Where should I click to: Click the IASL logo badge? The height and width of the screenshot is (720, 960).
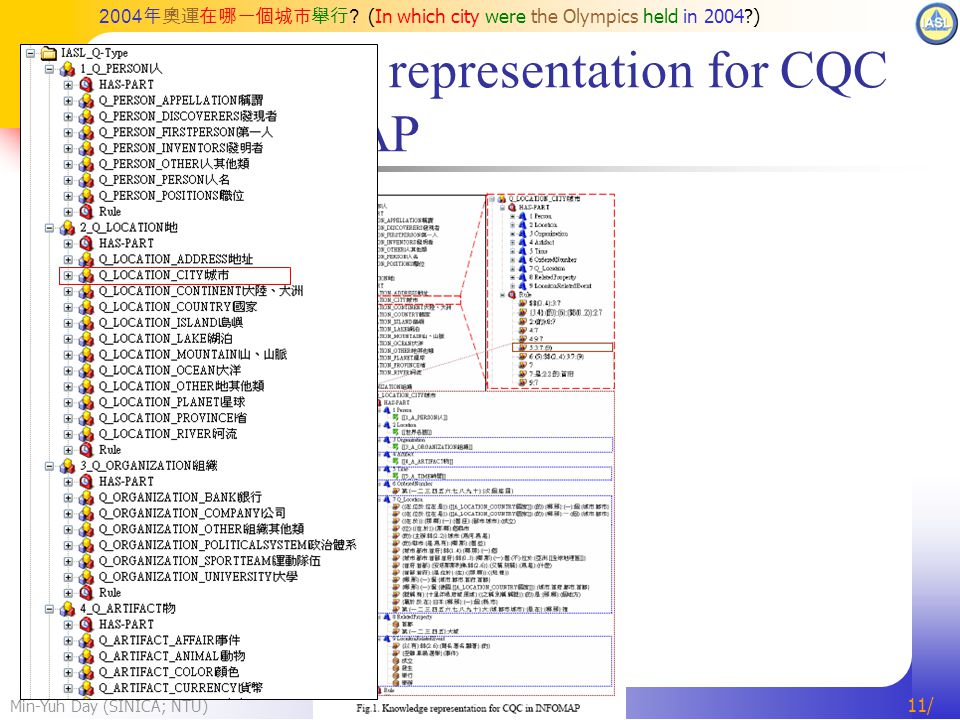[936, 23]
